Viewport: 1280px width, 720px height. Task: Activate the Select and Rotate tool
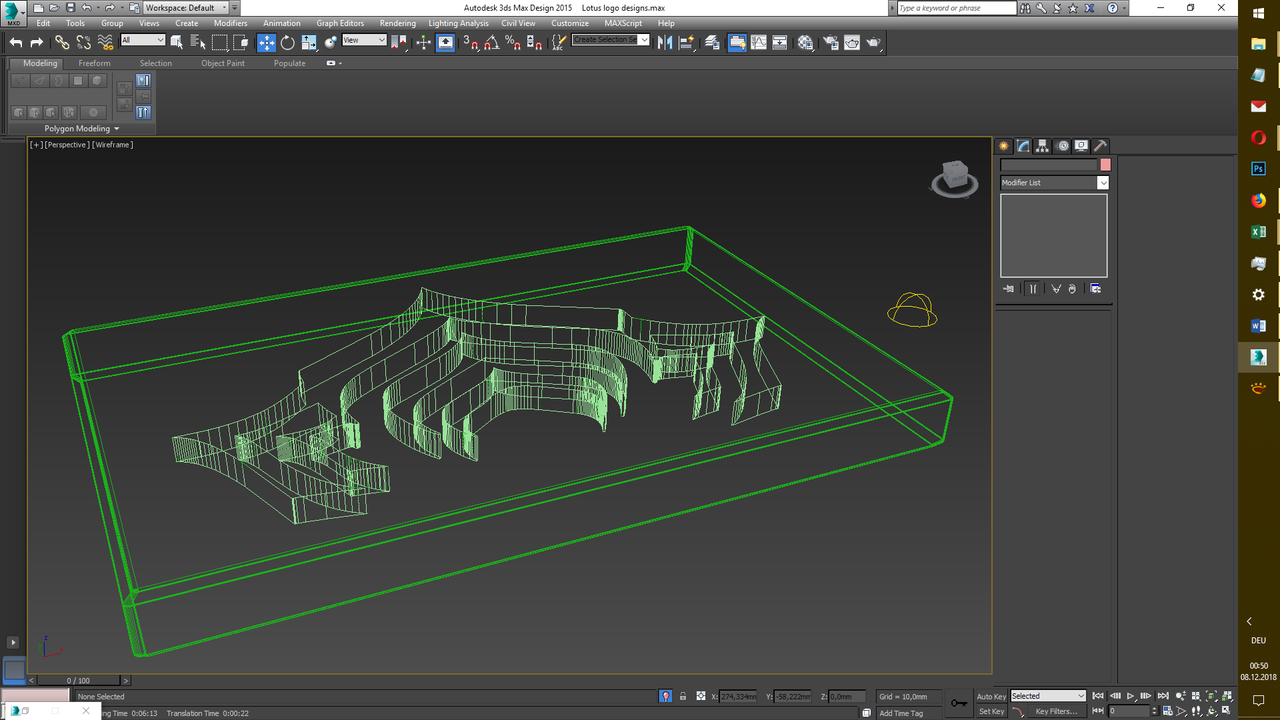[288, 42]
